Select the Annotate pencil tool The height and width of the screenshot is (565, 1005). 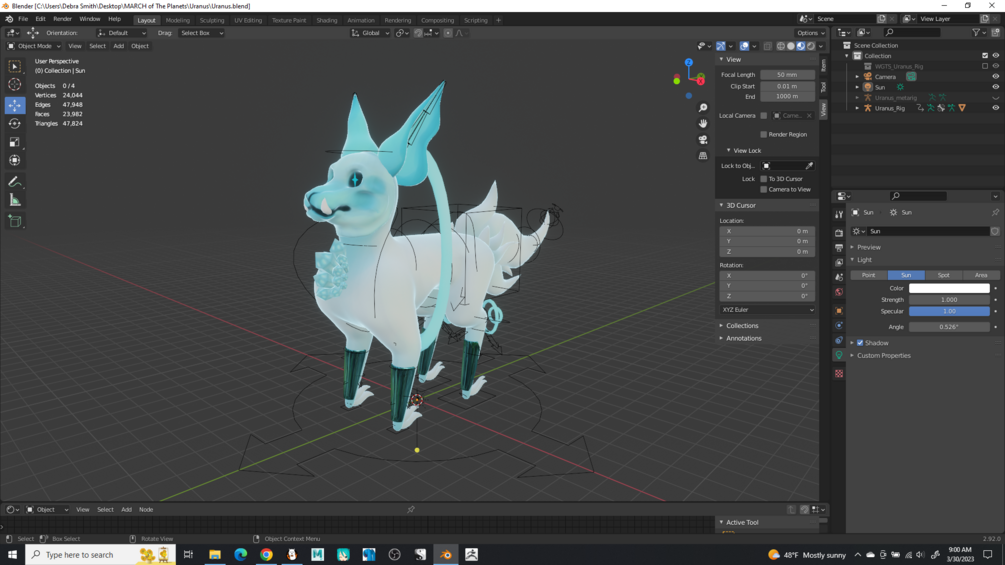coord(15,182)
